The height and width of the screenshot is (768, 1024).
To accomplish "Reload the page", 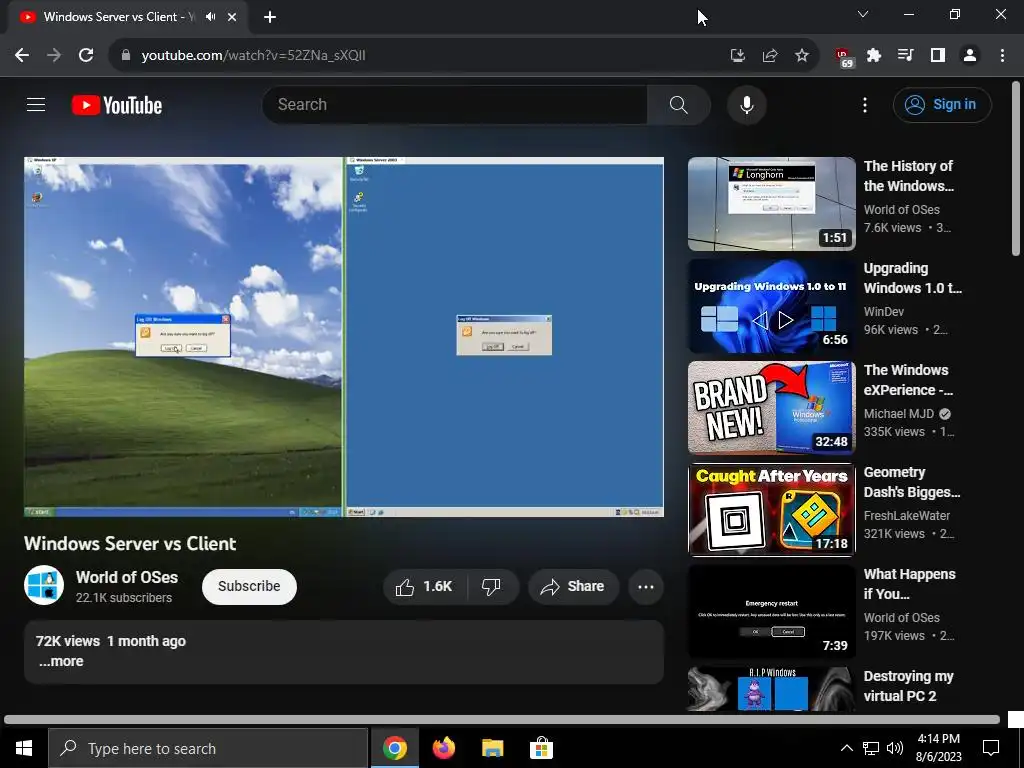I will point(86,55).
